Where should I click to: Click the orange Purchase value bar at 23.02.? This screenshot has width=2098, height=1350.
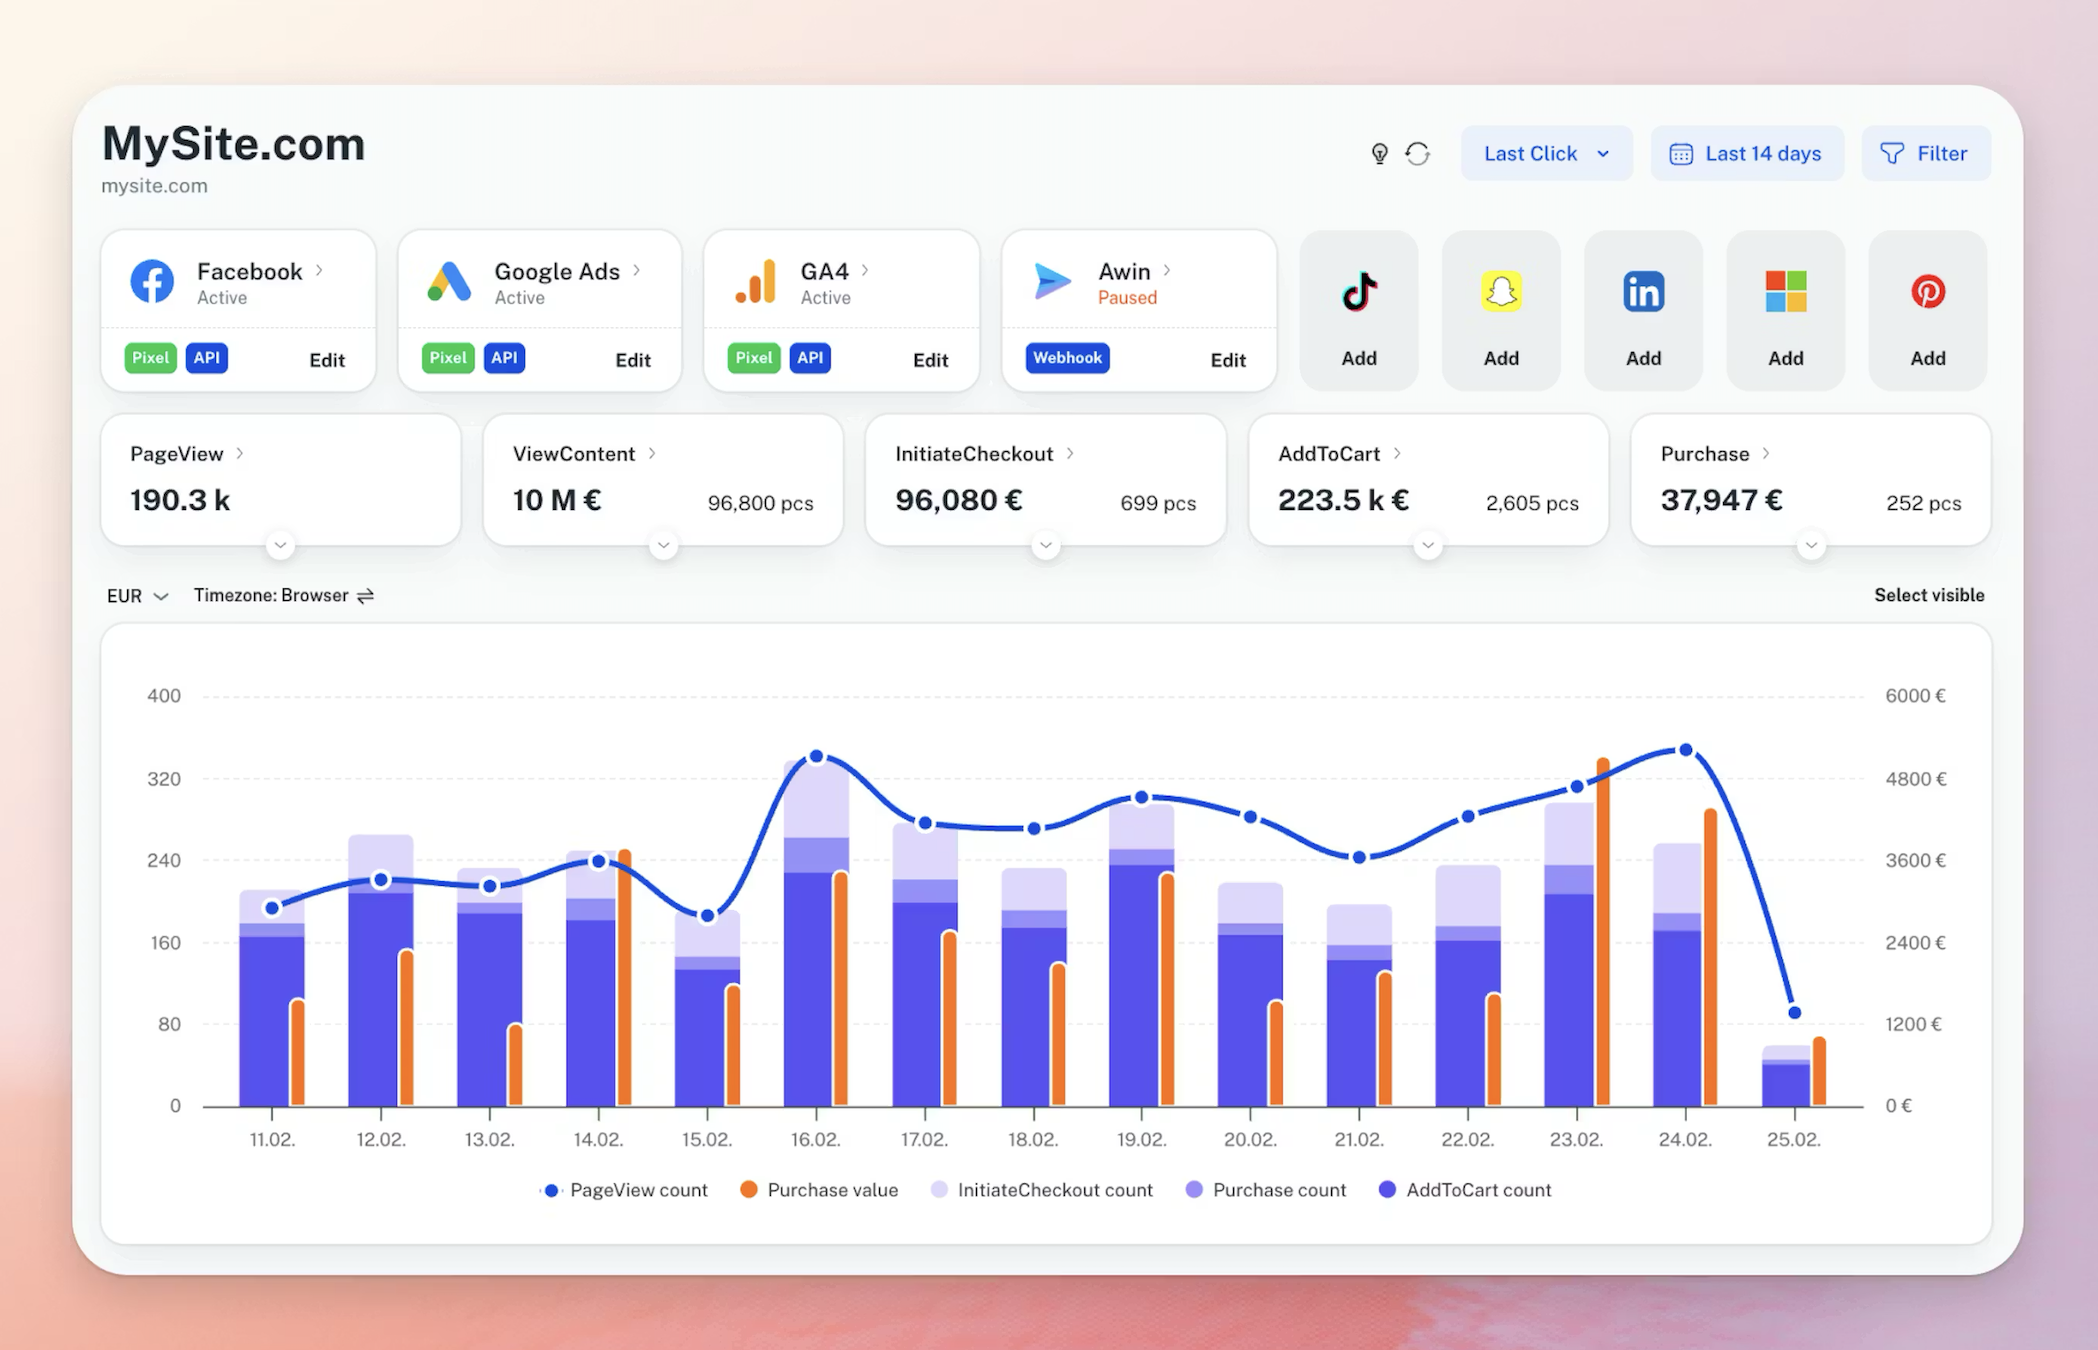point(1603,932)
